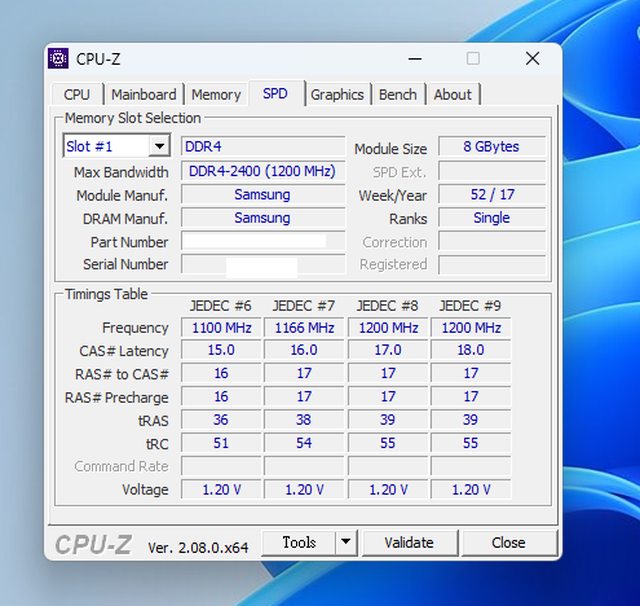Click the Max Bandwidth DDR4-2400 field

click(262, 171)
